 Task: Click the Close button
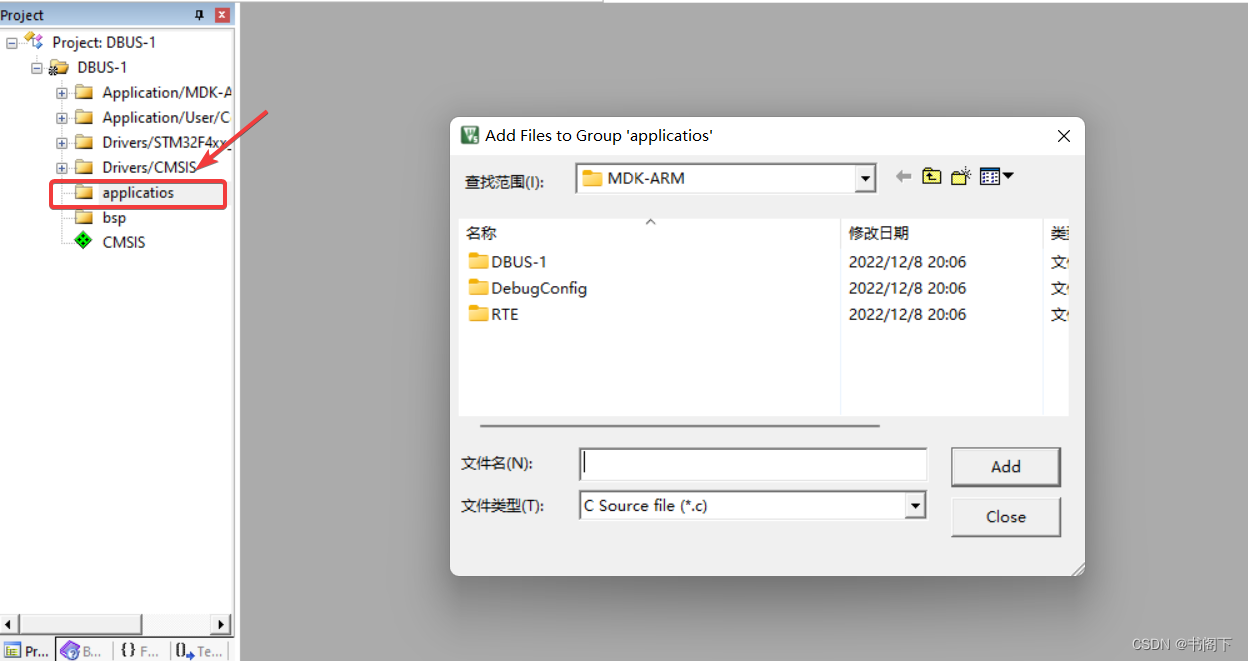pos(1005,516)
